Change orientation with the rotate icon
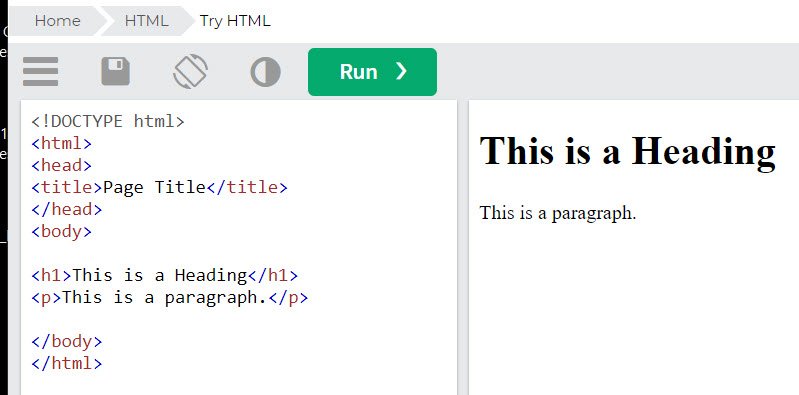Image resolution: width=799 pixels, height=395 pixels. pyautogui.click(x=190, y=71)
